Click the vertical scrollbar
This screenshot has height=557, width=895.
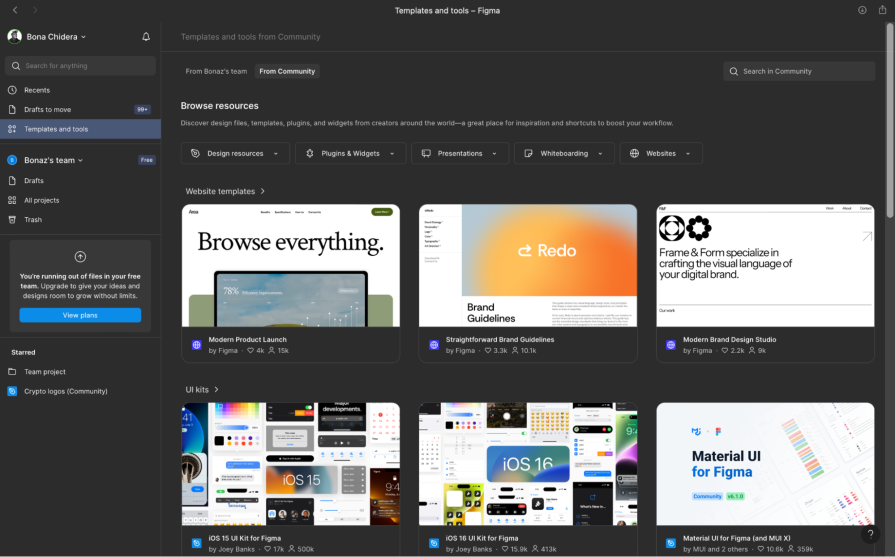click(890, 120)
